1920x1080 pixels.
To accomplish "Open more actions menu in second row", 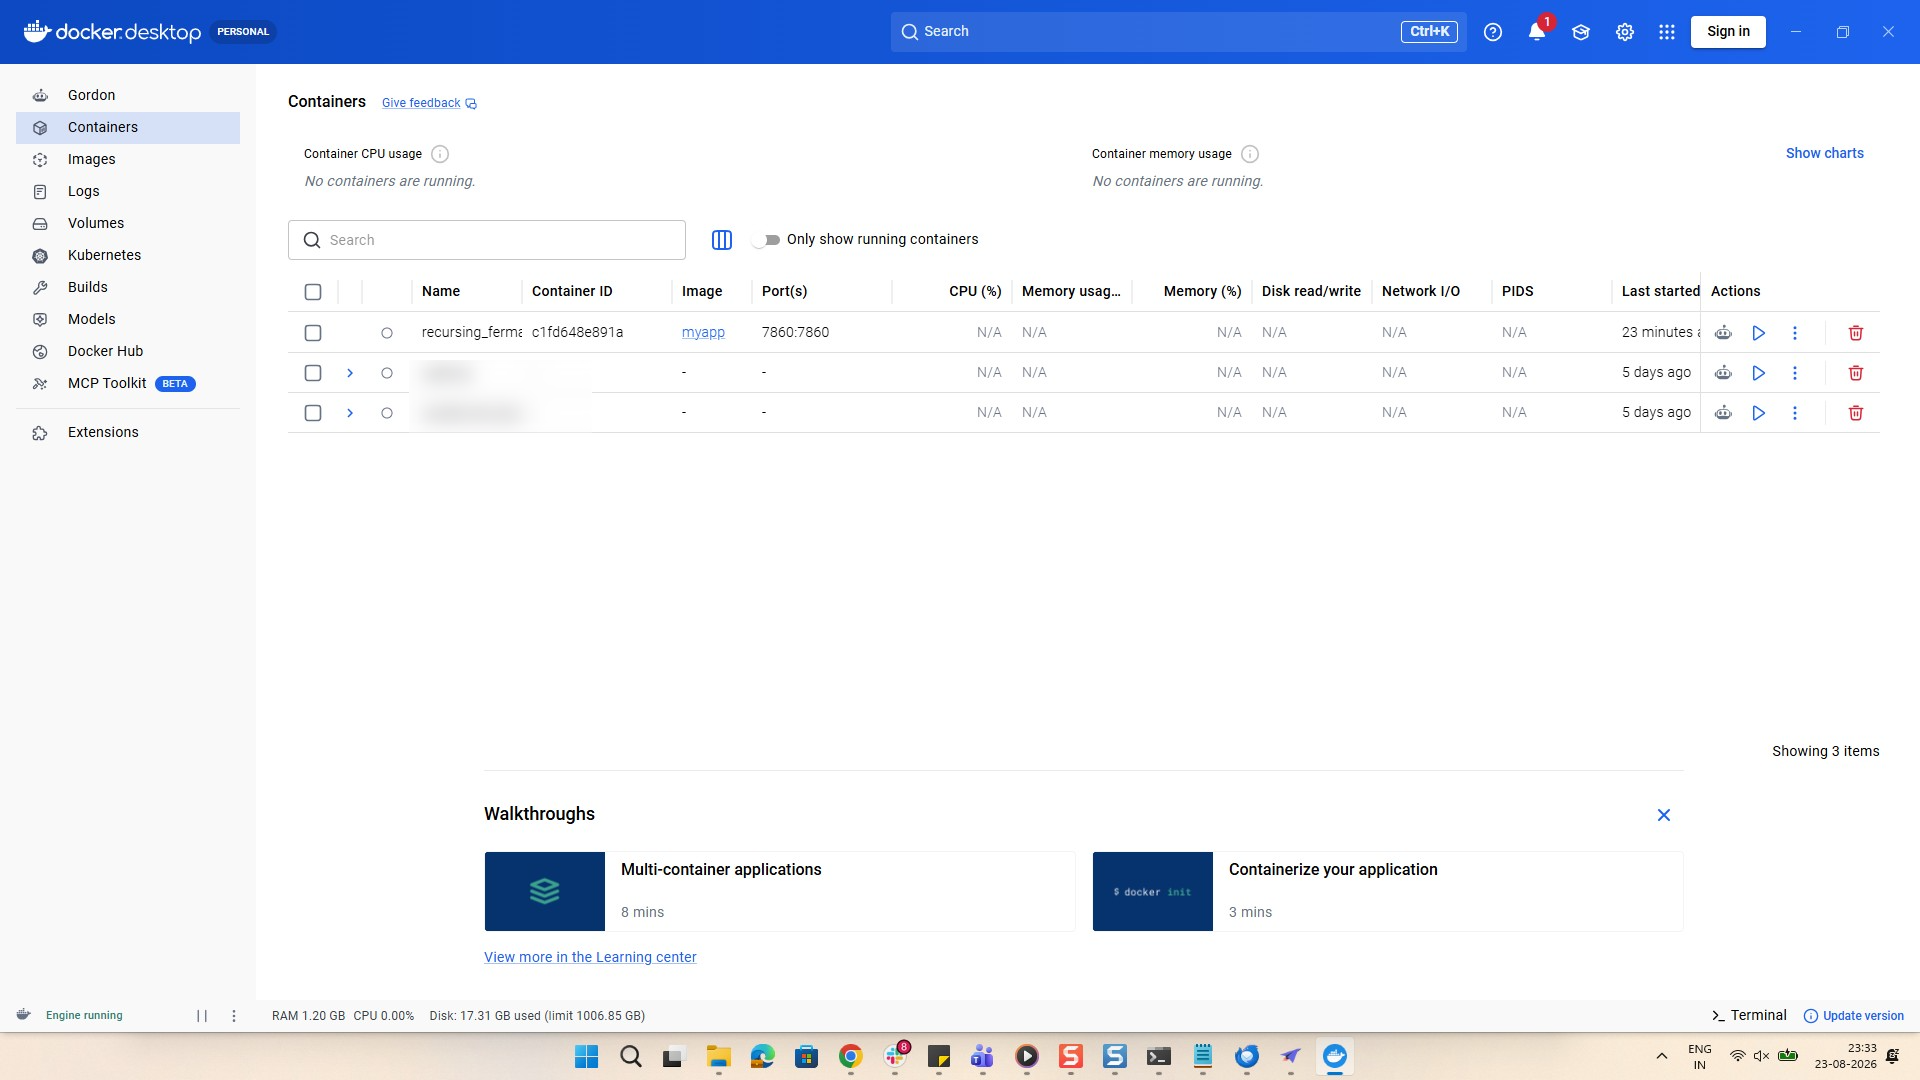I will (x=1795, y=373).
